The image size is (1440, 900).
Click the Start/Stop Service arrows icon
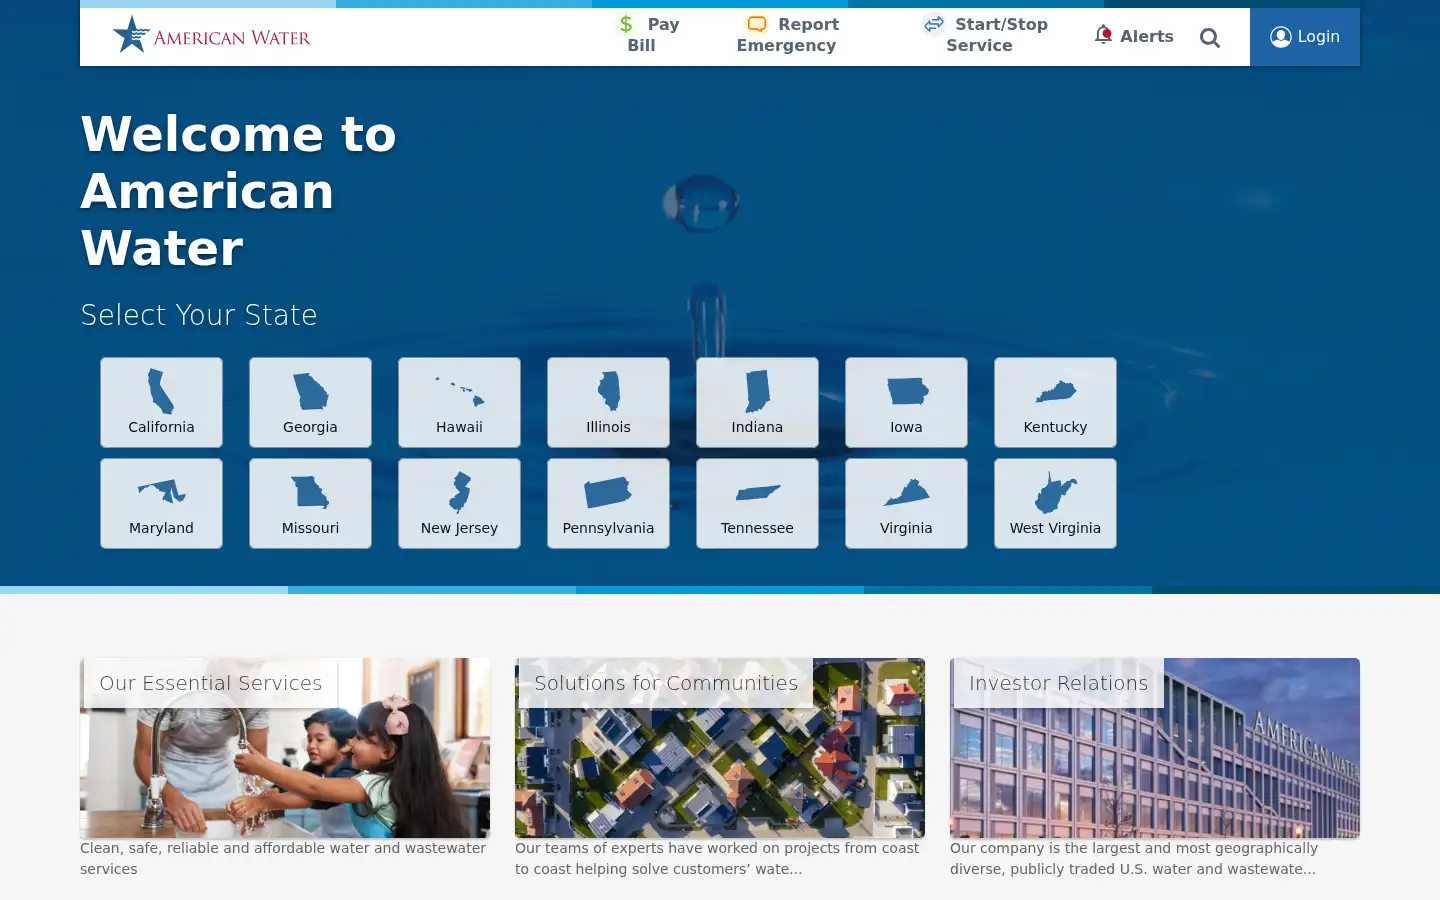click(933, 24)
